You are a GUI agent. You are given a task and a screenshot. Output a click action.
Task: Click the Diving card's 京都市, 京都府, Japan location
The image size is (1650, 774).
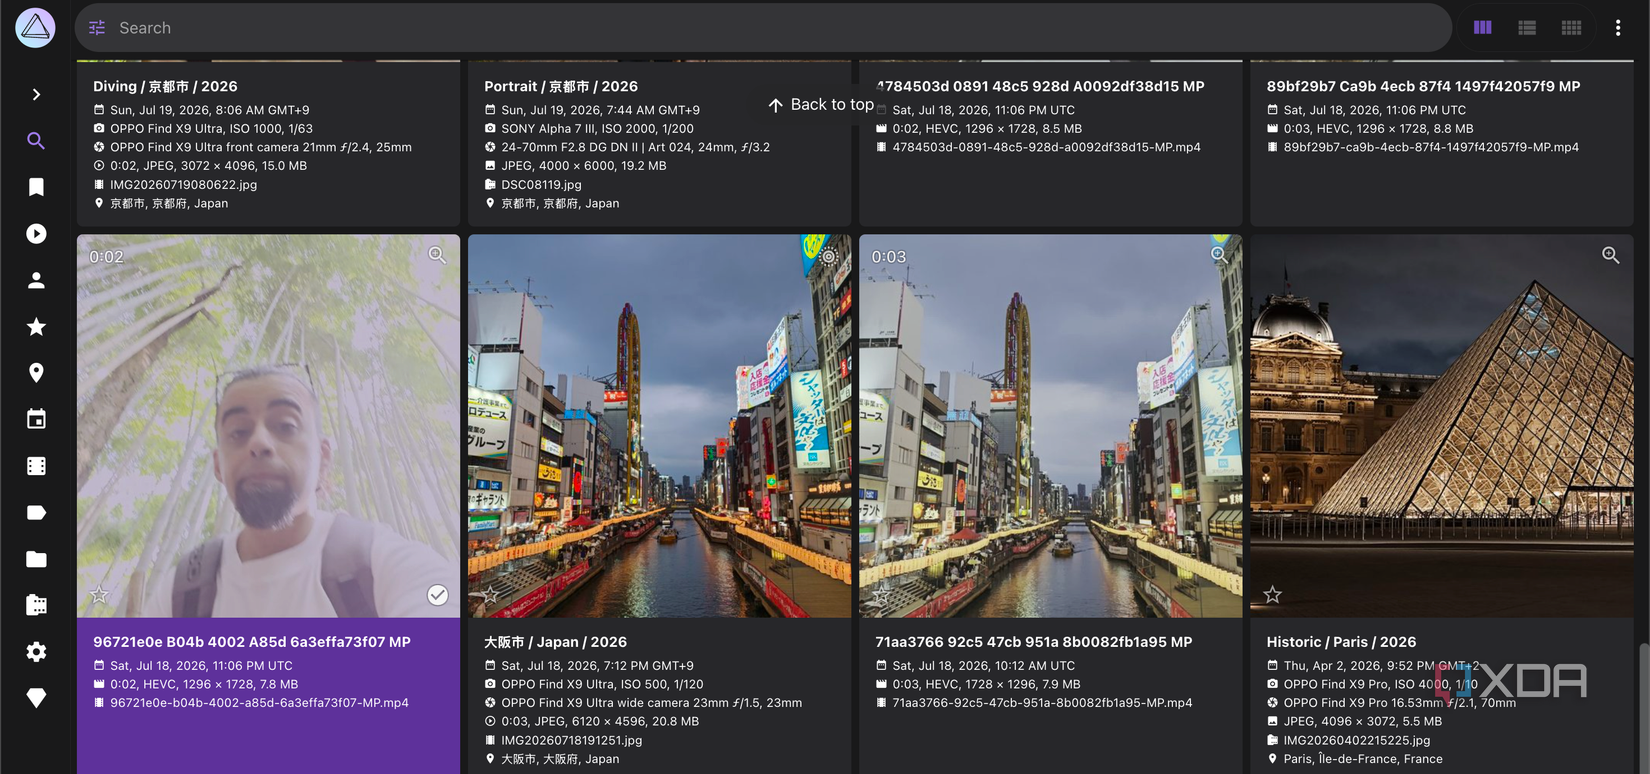(169, 203)
